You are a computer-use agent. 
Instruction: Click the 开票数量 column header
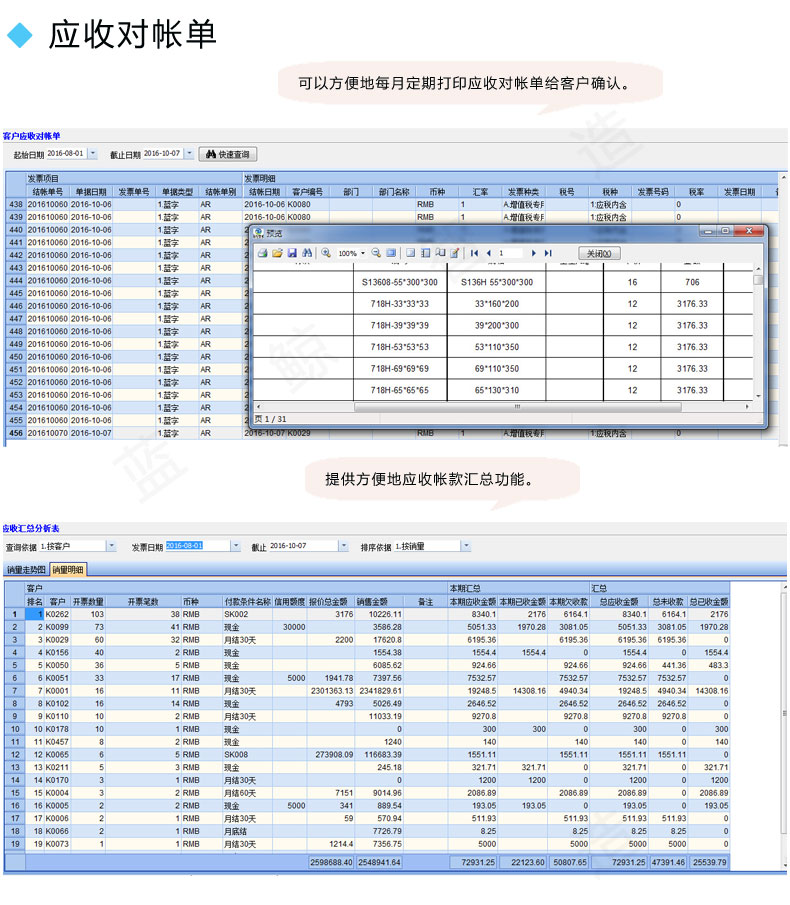pos(88,601)
